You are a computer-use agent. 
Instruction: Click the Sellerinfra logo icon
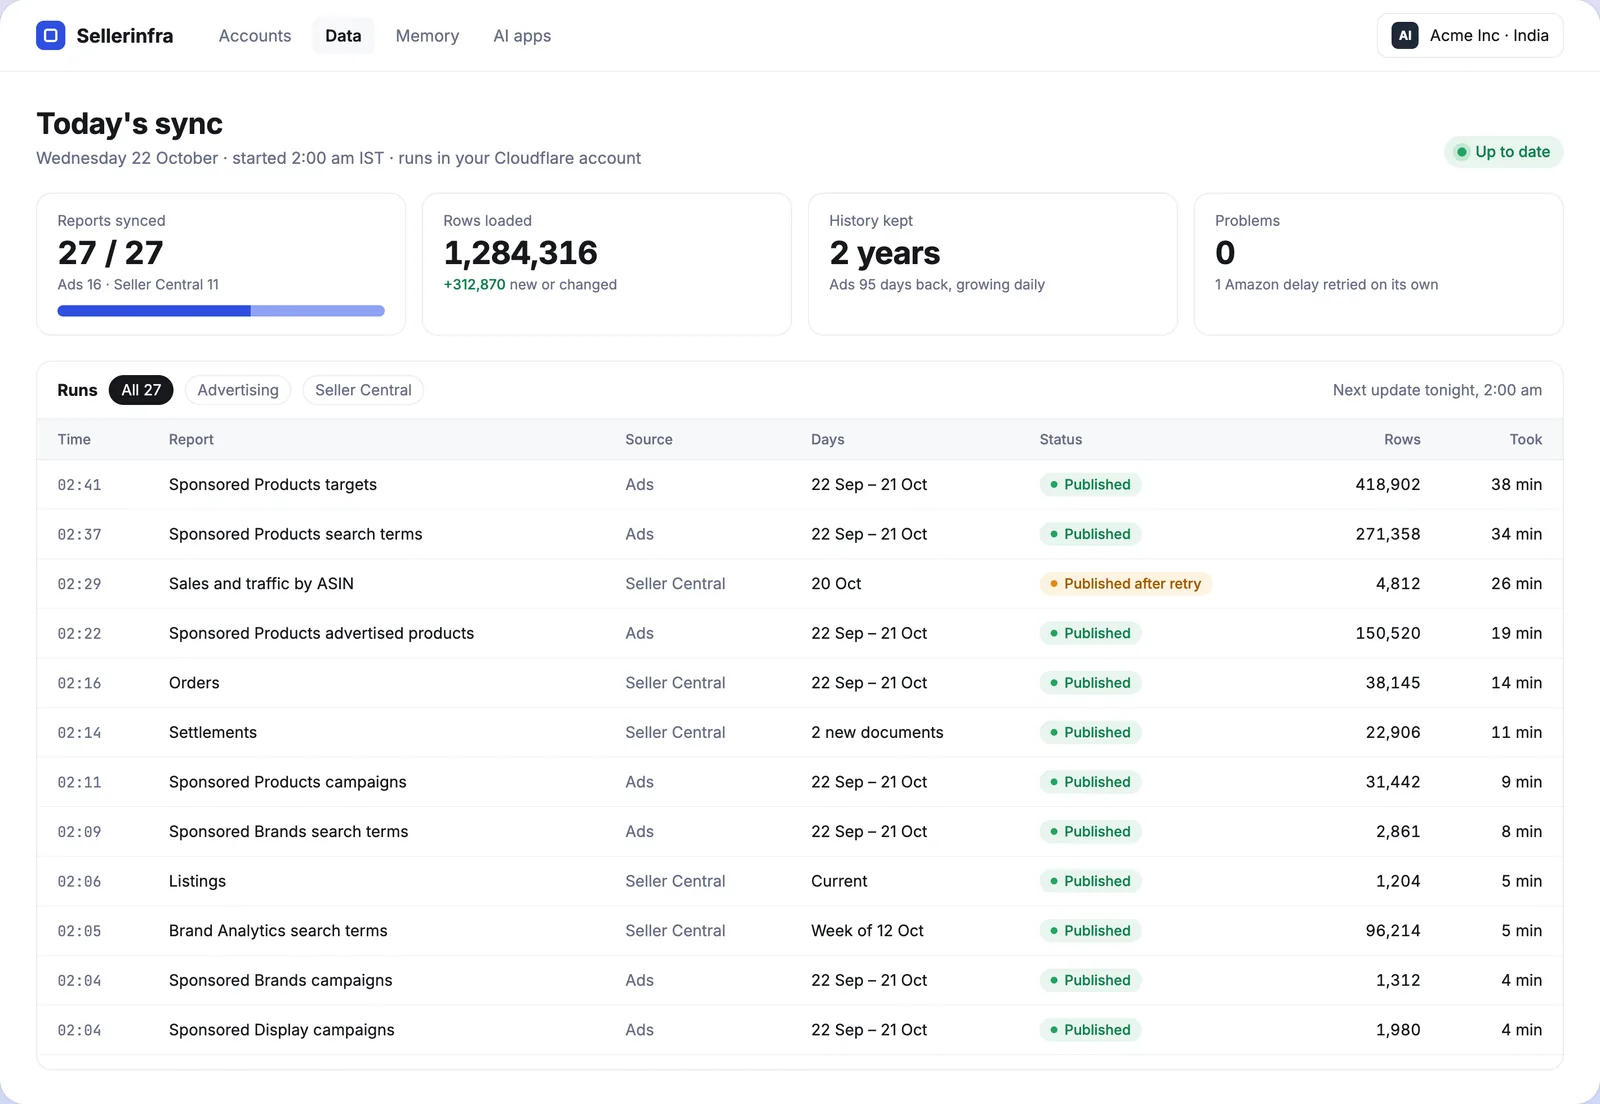pos(51,36)
